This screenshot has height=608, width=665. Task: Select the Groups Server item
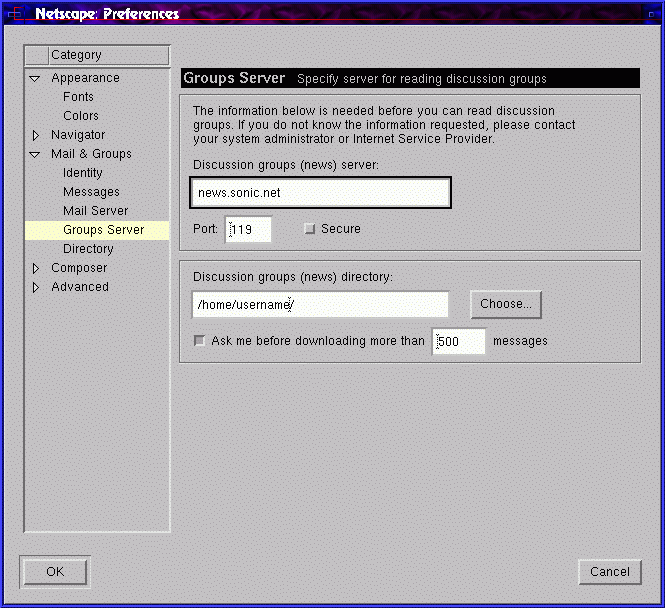coord(97,230)
